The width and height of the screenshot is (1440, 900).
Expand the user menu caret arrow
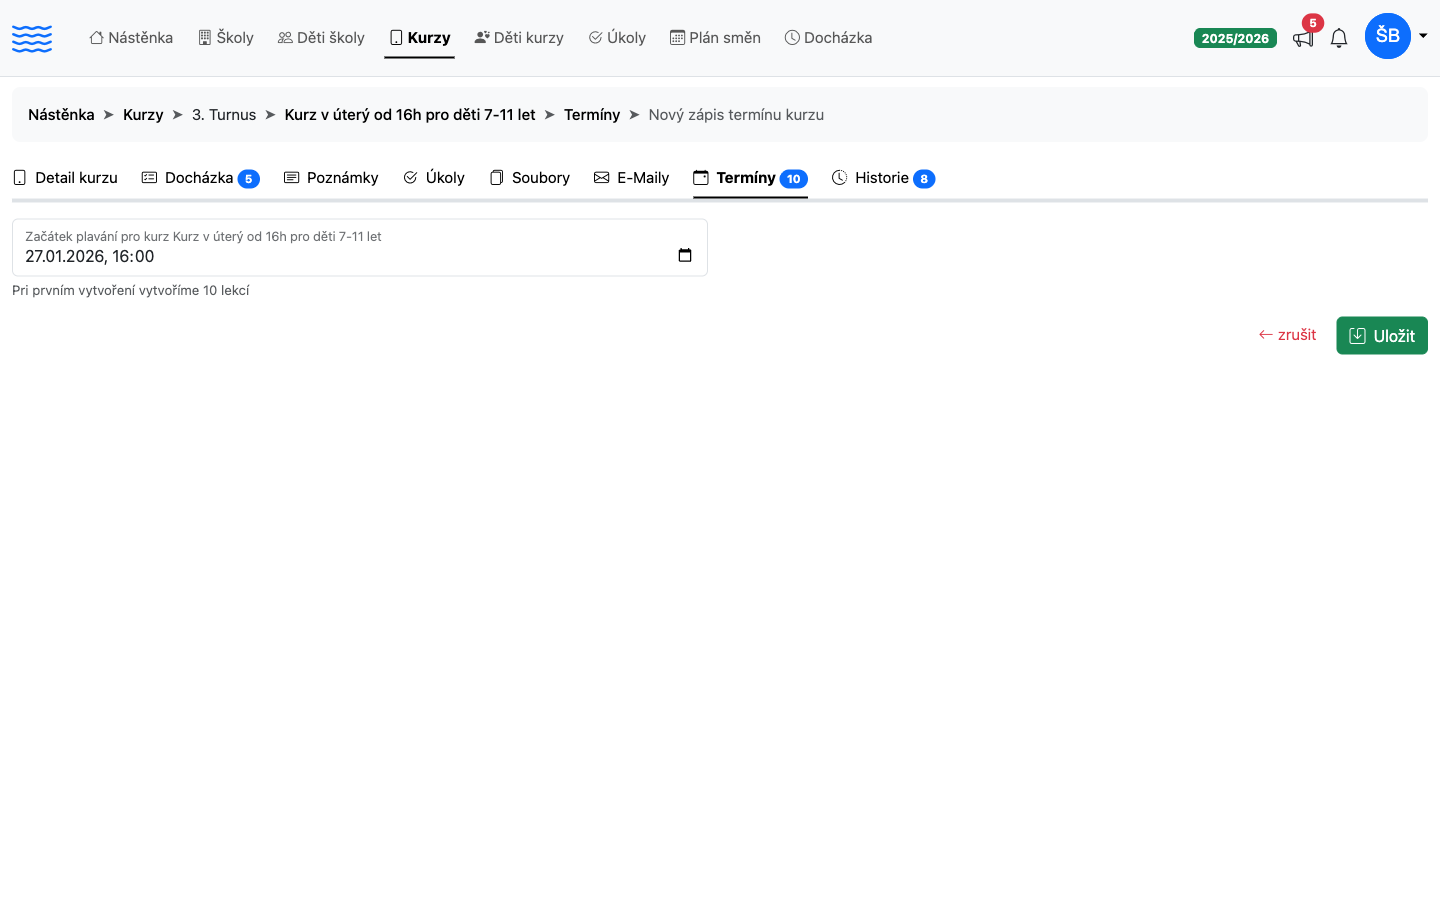pyautogui.click(x=1423, y=36)
